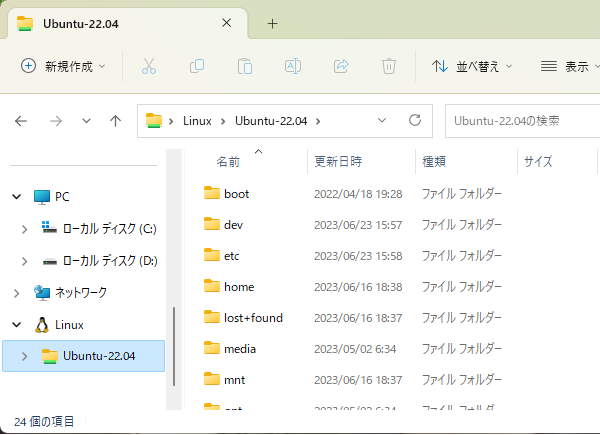Open address bar history dropdown
The image size is (600, 435).
[382, 121]
